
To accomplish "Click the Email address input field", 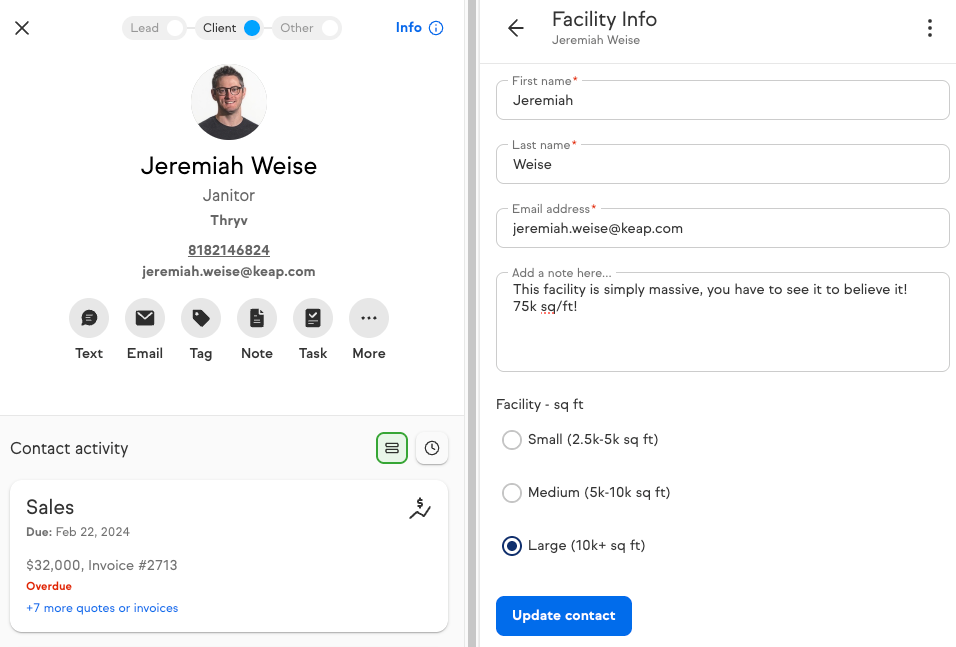I will [x=722, y=228].
